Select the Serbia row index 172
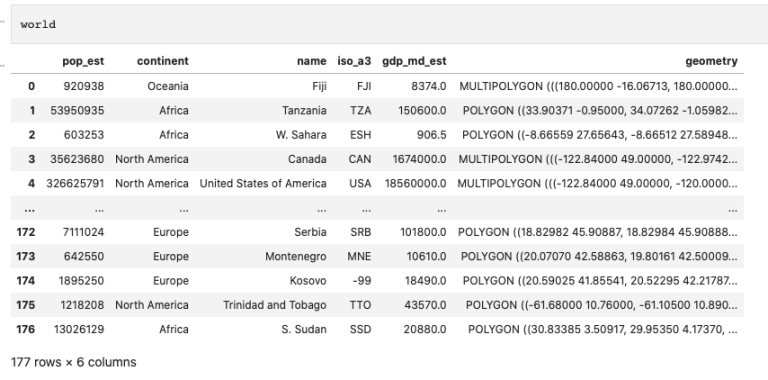768x380 pixels. (25, 232)
